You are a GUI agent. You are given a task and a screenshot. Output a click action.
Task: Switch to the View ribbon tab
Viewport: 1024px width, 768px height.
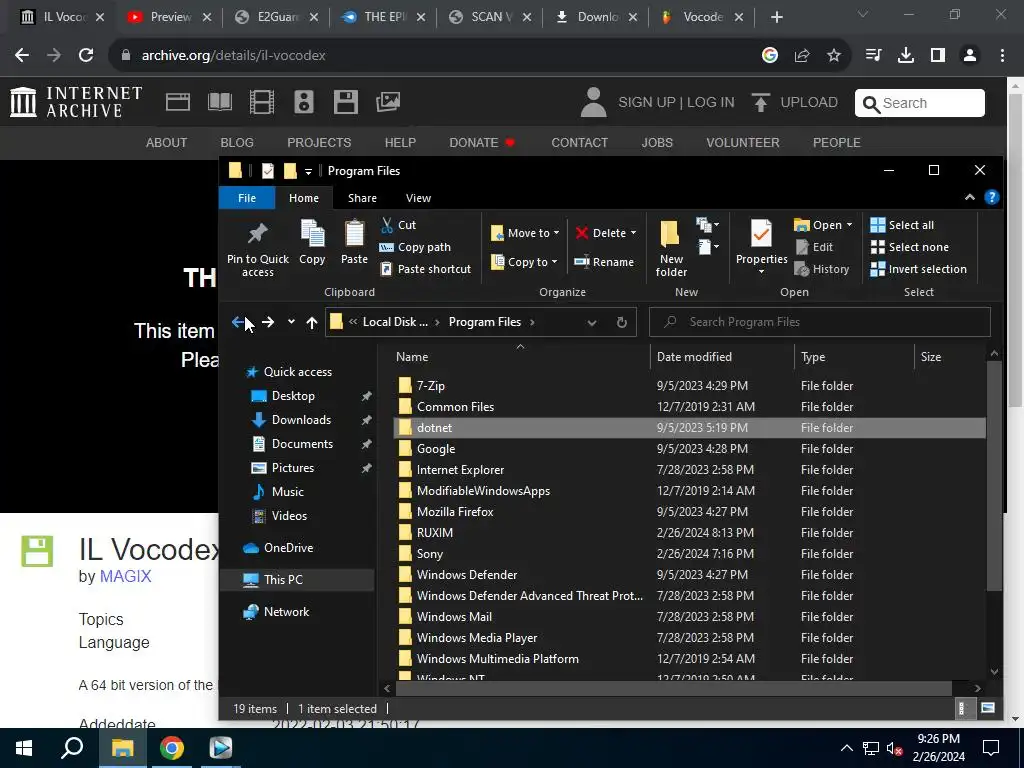pos(418,198)
